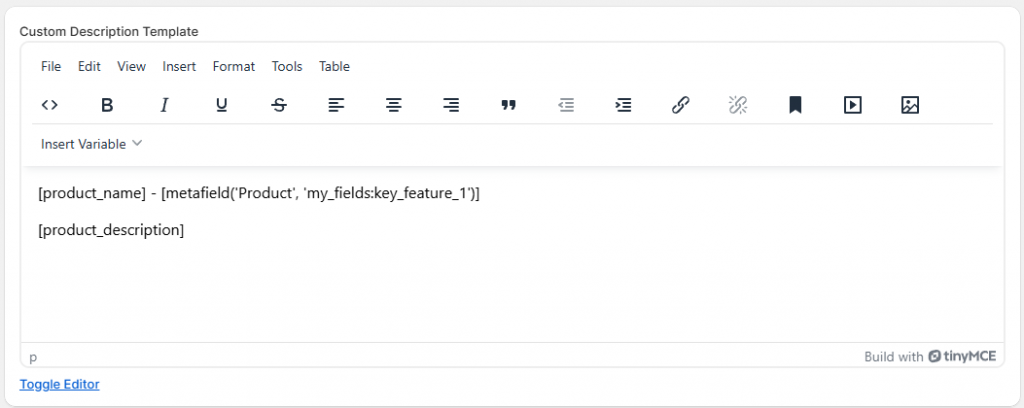Align text to the left
The height and width of the screenshot is (408, 1024).
tap(337, 104)
